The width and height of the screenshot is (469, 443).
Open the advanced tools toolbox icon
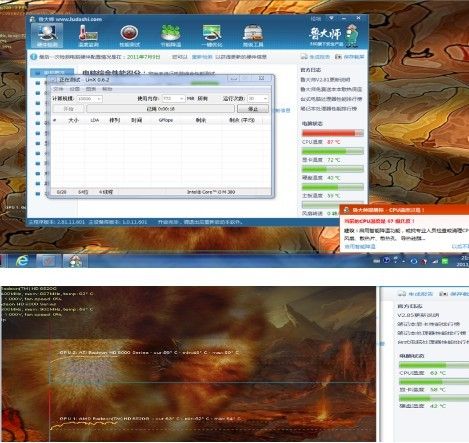253,35
